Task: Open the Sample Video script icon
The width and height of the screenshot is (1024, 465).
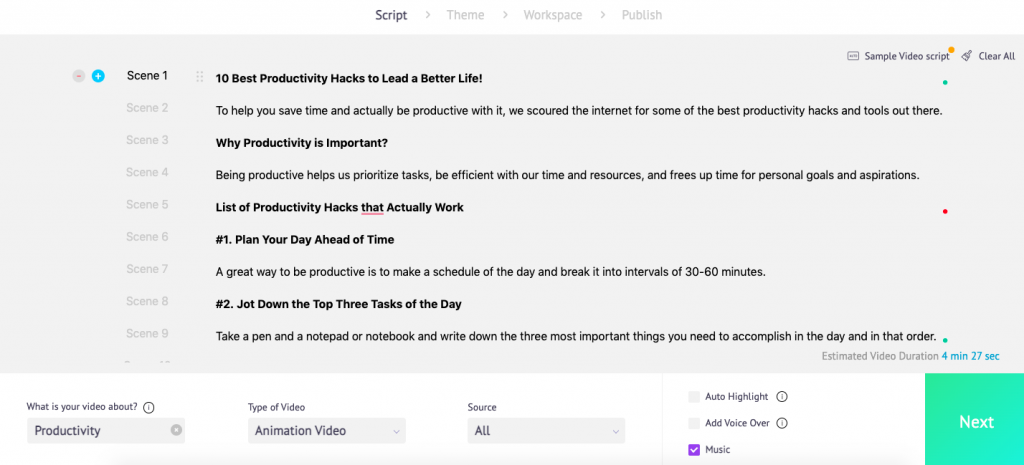Action: pos(853,56)
